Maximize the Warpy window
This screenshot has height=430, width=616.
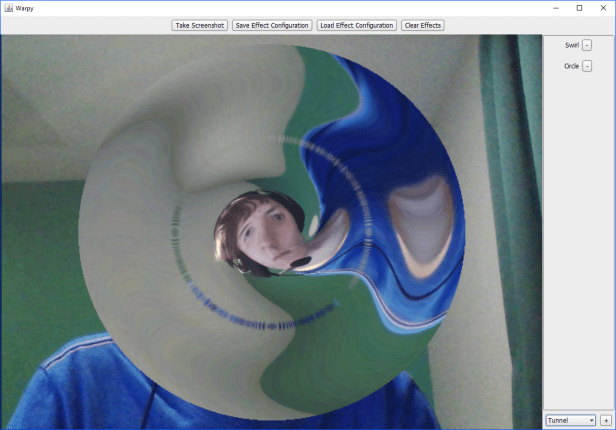(579, 8)
